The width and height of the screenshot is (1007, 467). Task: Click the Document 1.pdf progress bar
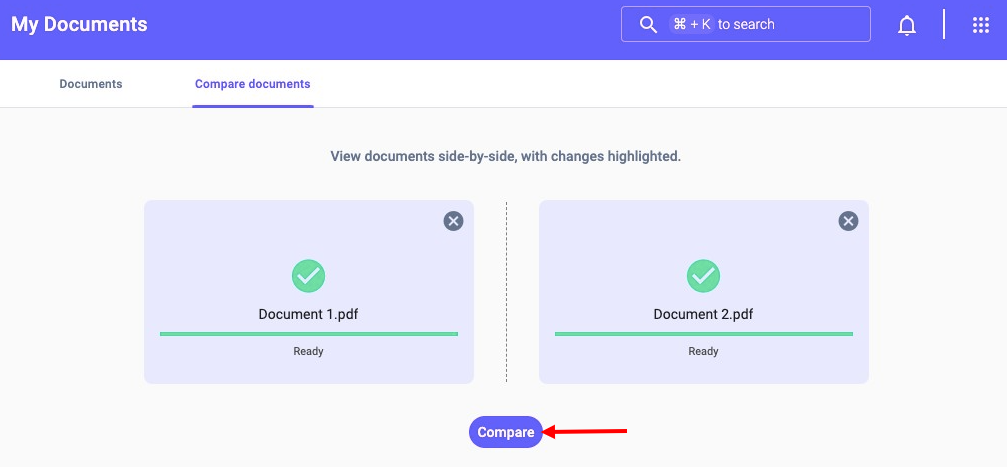(x=308, y=334)
